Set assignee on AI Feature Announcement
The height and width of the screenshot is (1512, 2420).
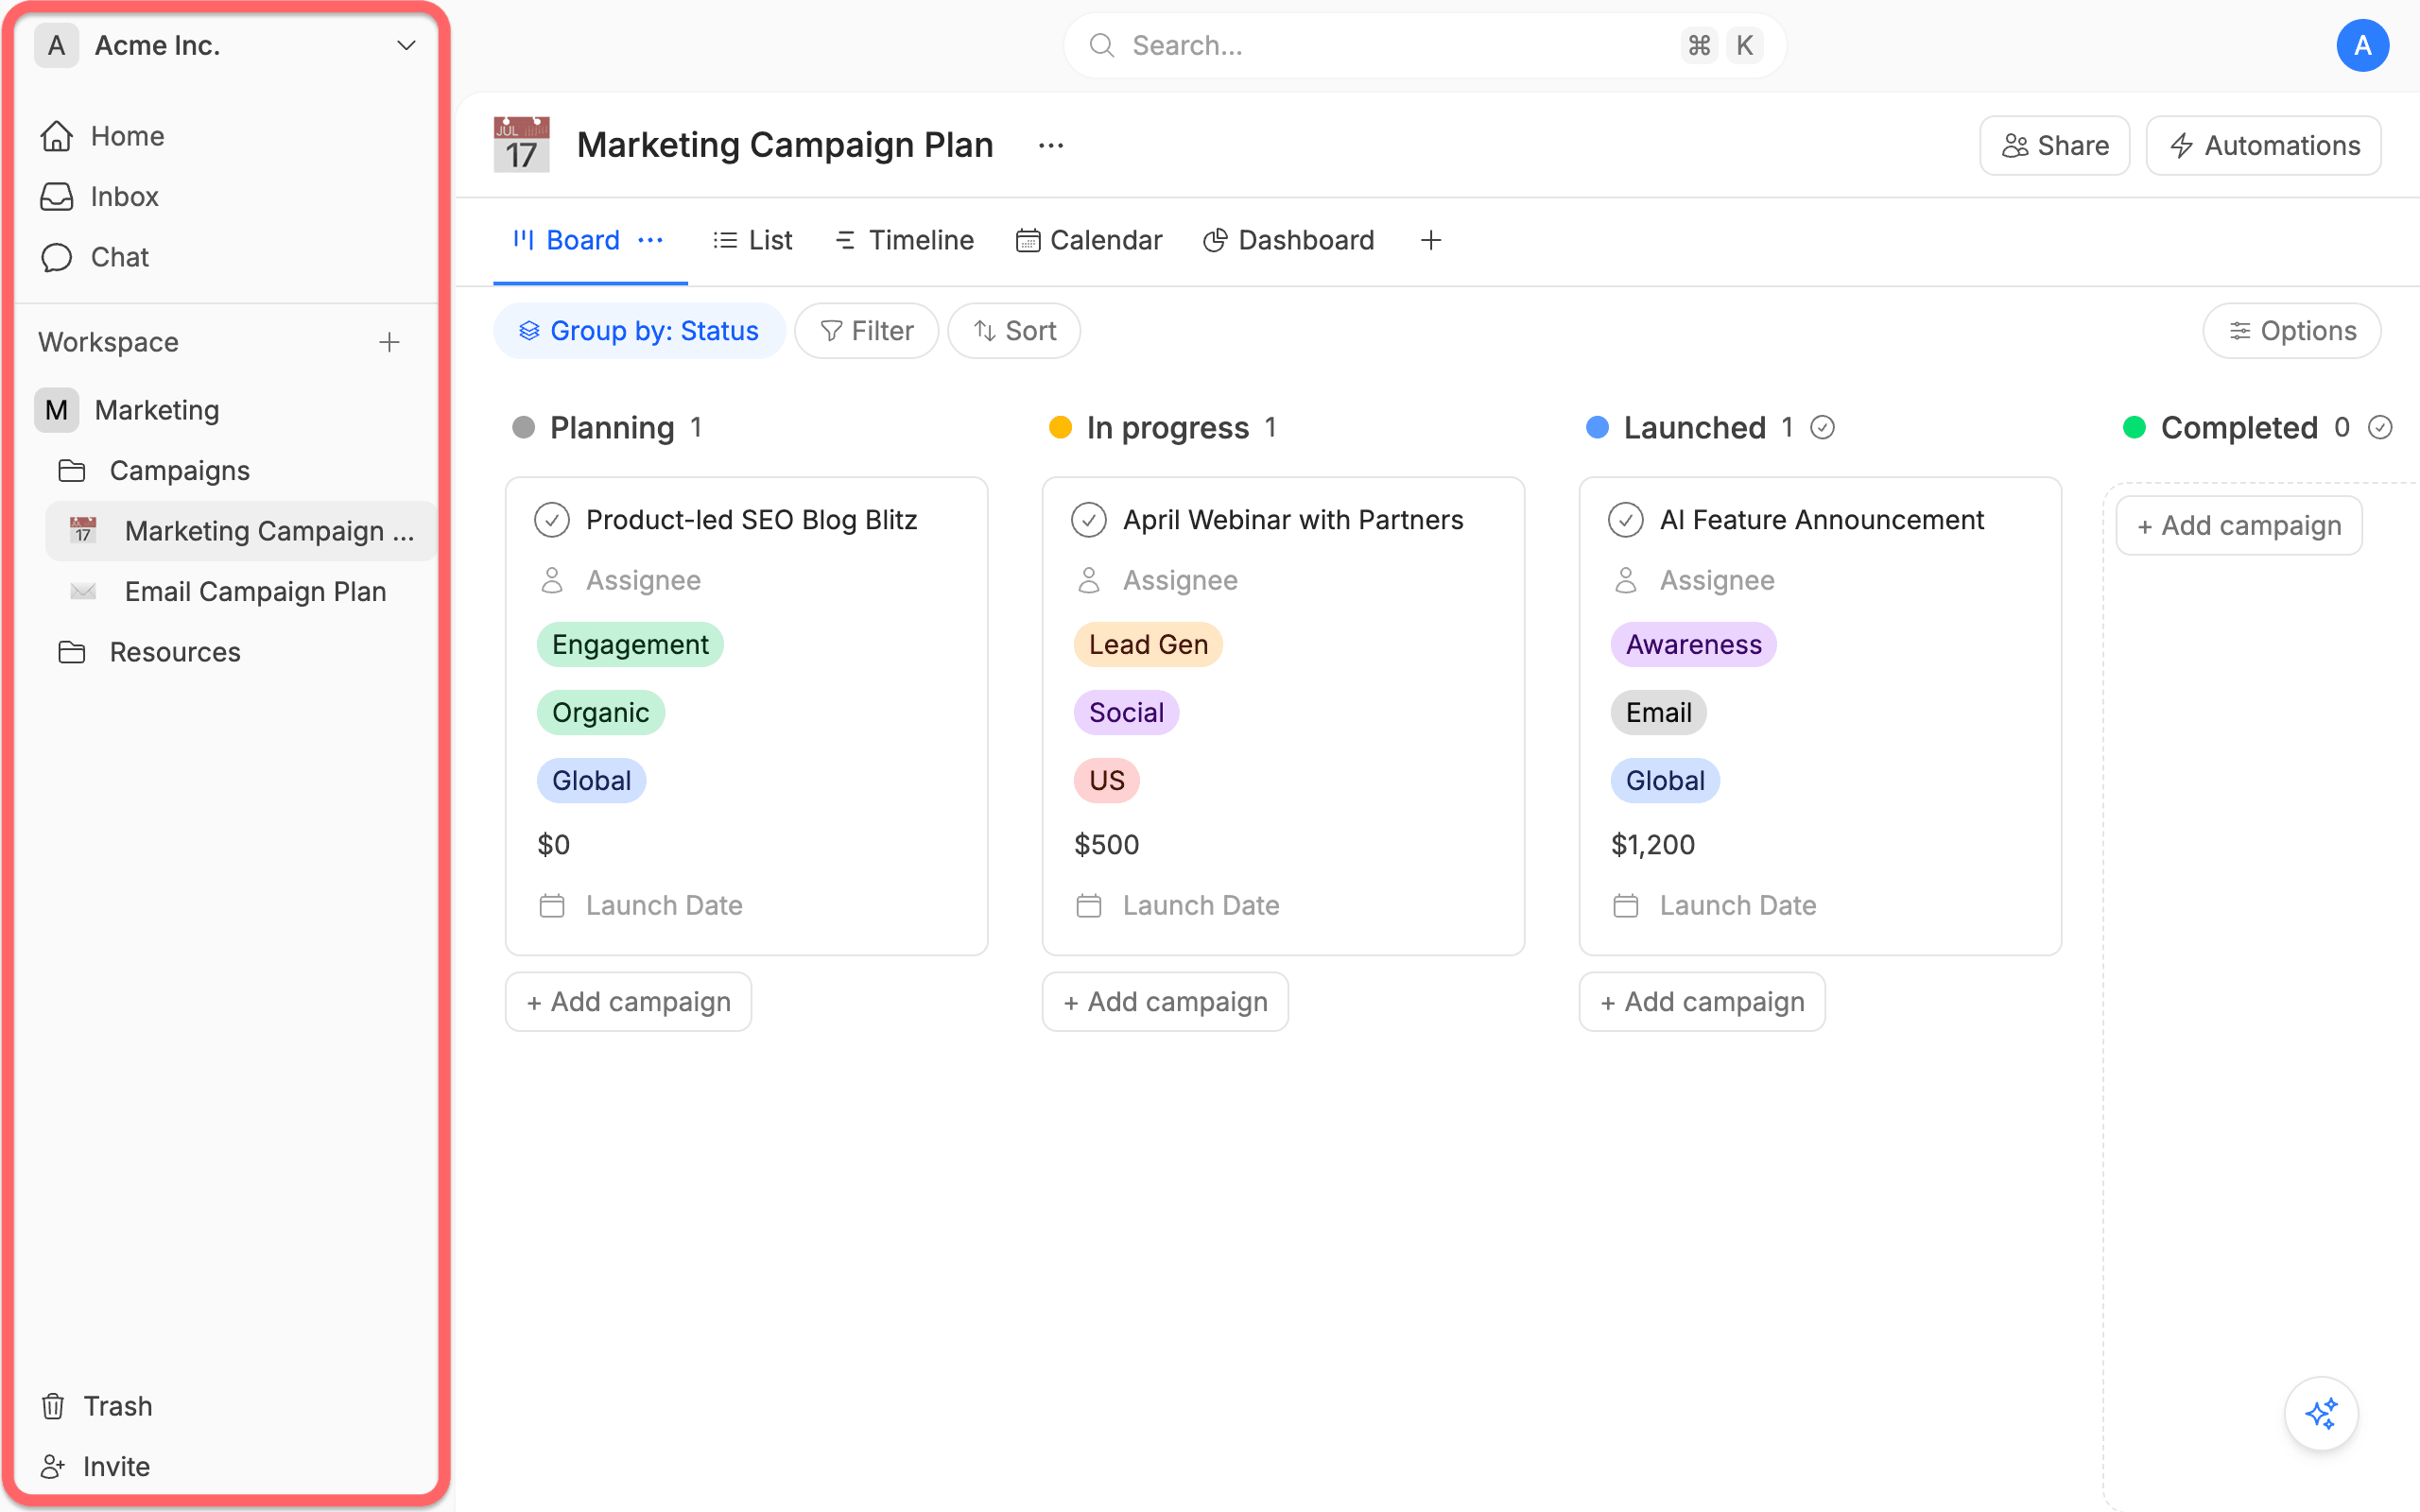pyautogui.click(x=1694, y=580)
